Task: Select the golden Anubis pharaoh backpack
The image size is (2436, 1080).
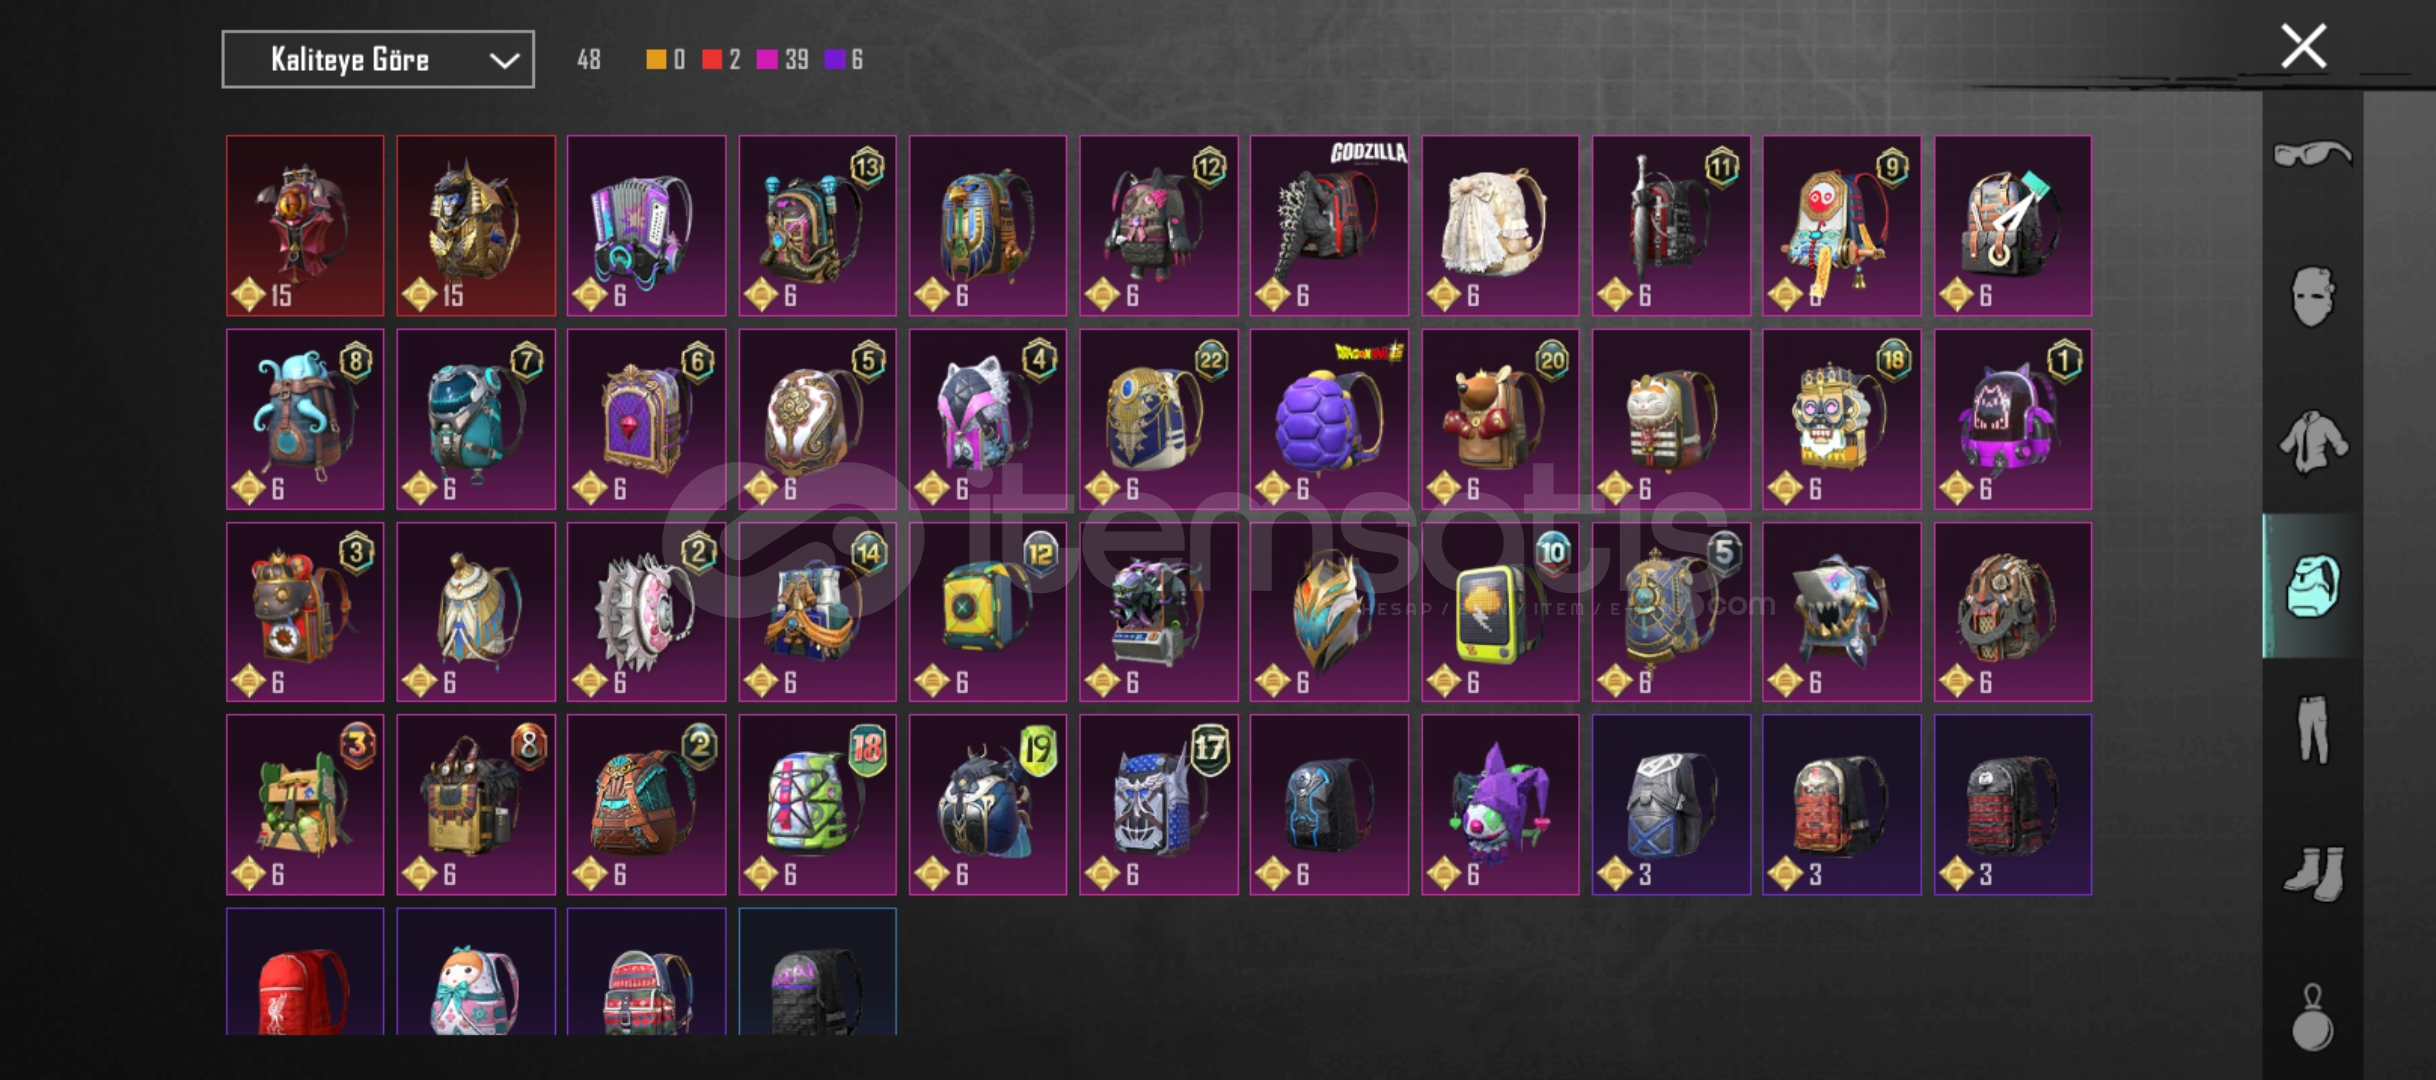Action: [476, 226]
